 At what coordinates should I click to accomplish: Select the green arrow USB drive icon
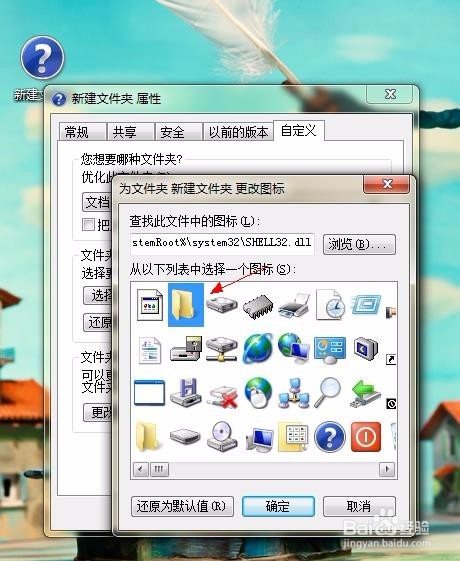coord(366,394)
